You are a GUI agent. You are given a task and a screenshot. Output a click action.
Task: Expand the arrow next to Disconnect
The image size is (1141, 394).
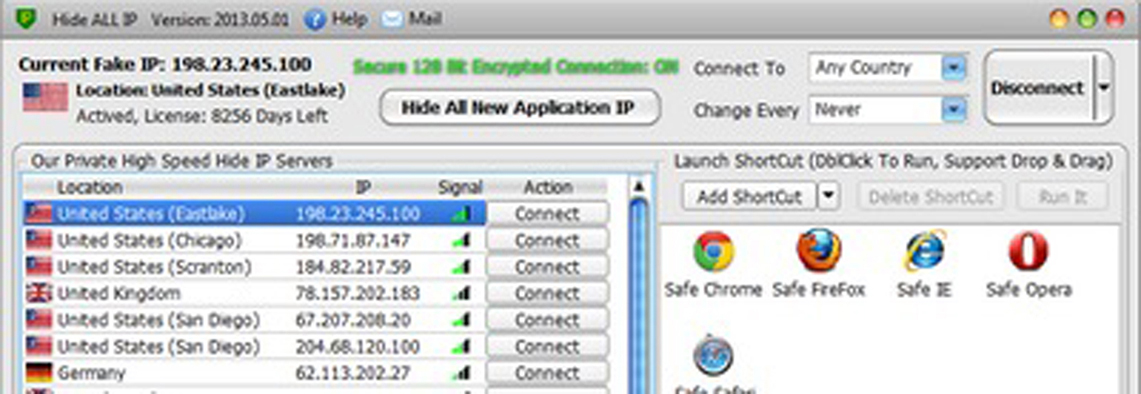click(1103, 88)
